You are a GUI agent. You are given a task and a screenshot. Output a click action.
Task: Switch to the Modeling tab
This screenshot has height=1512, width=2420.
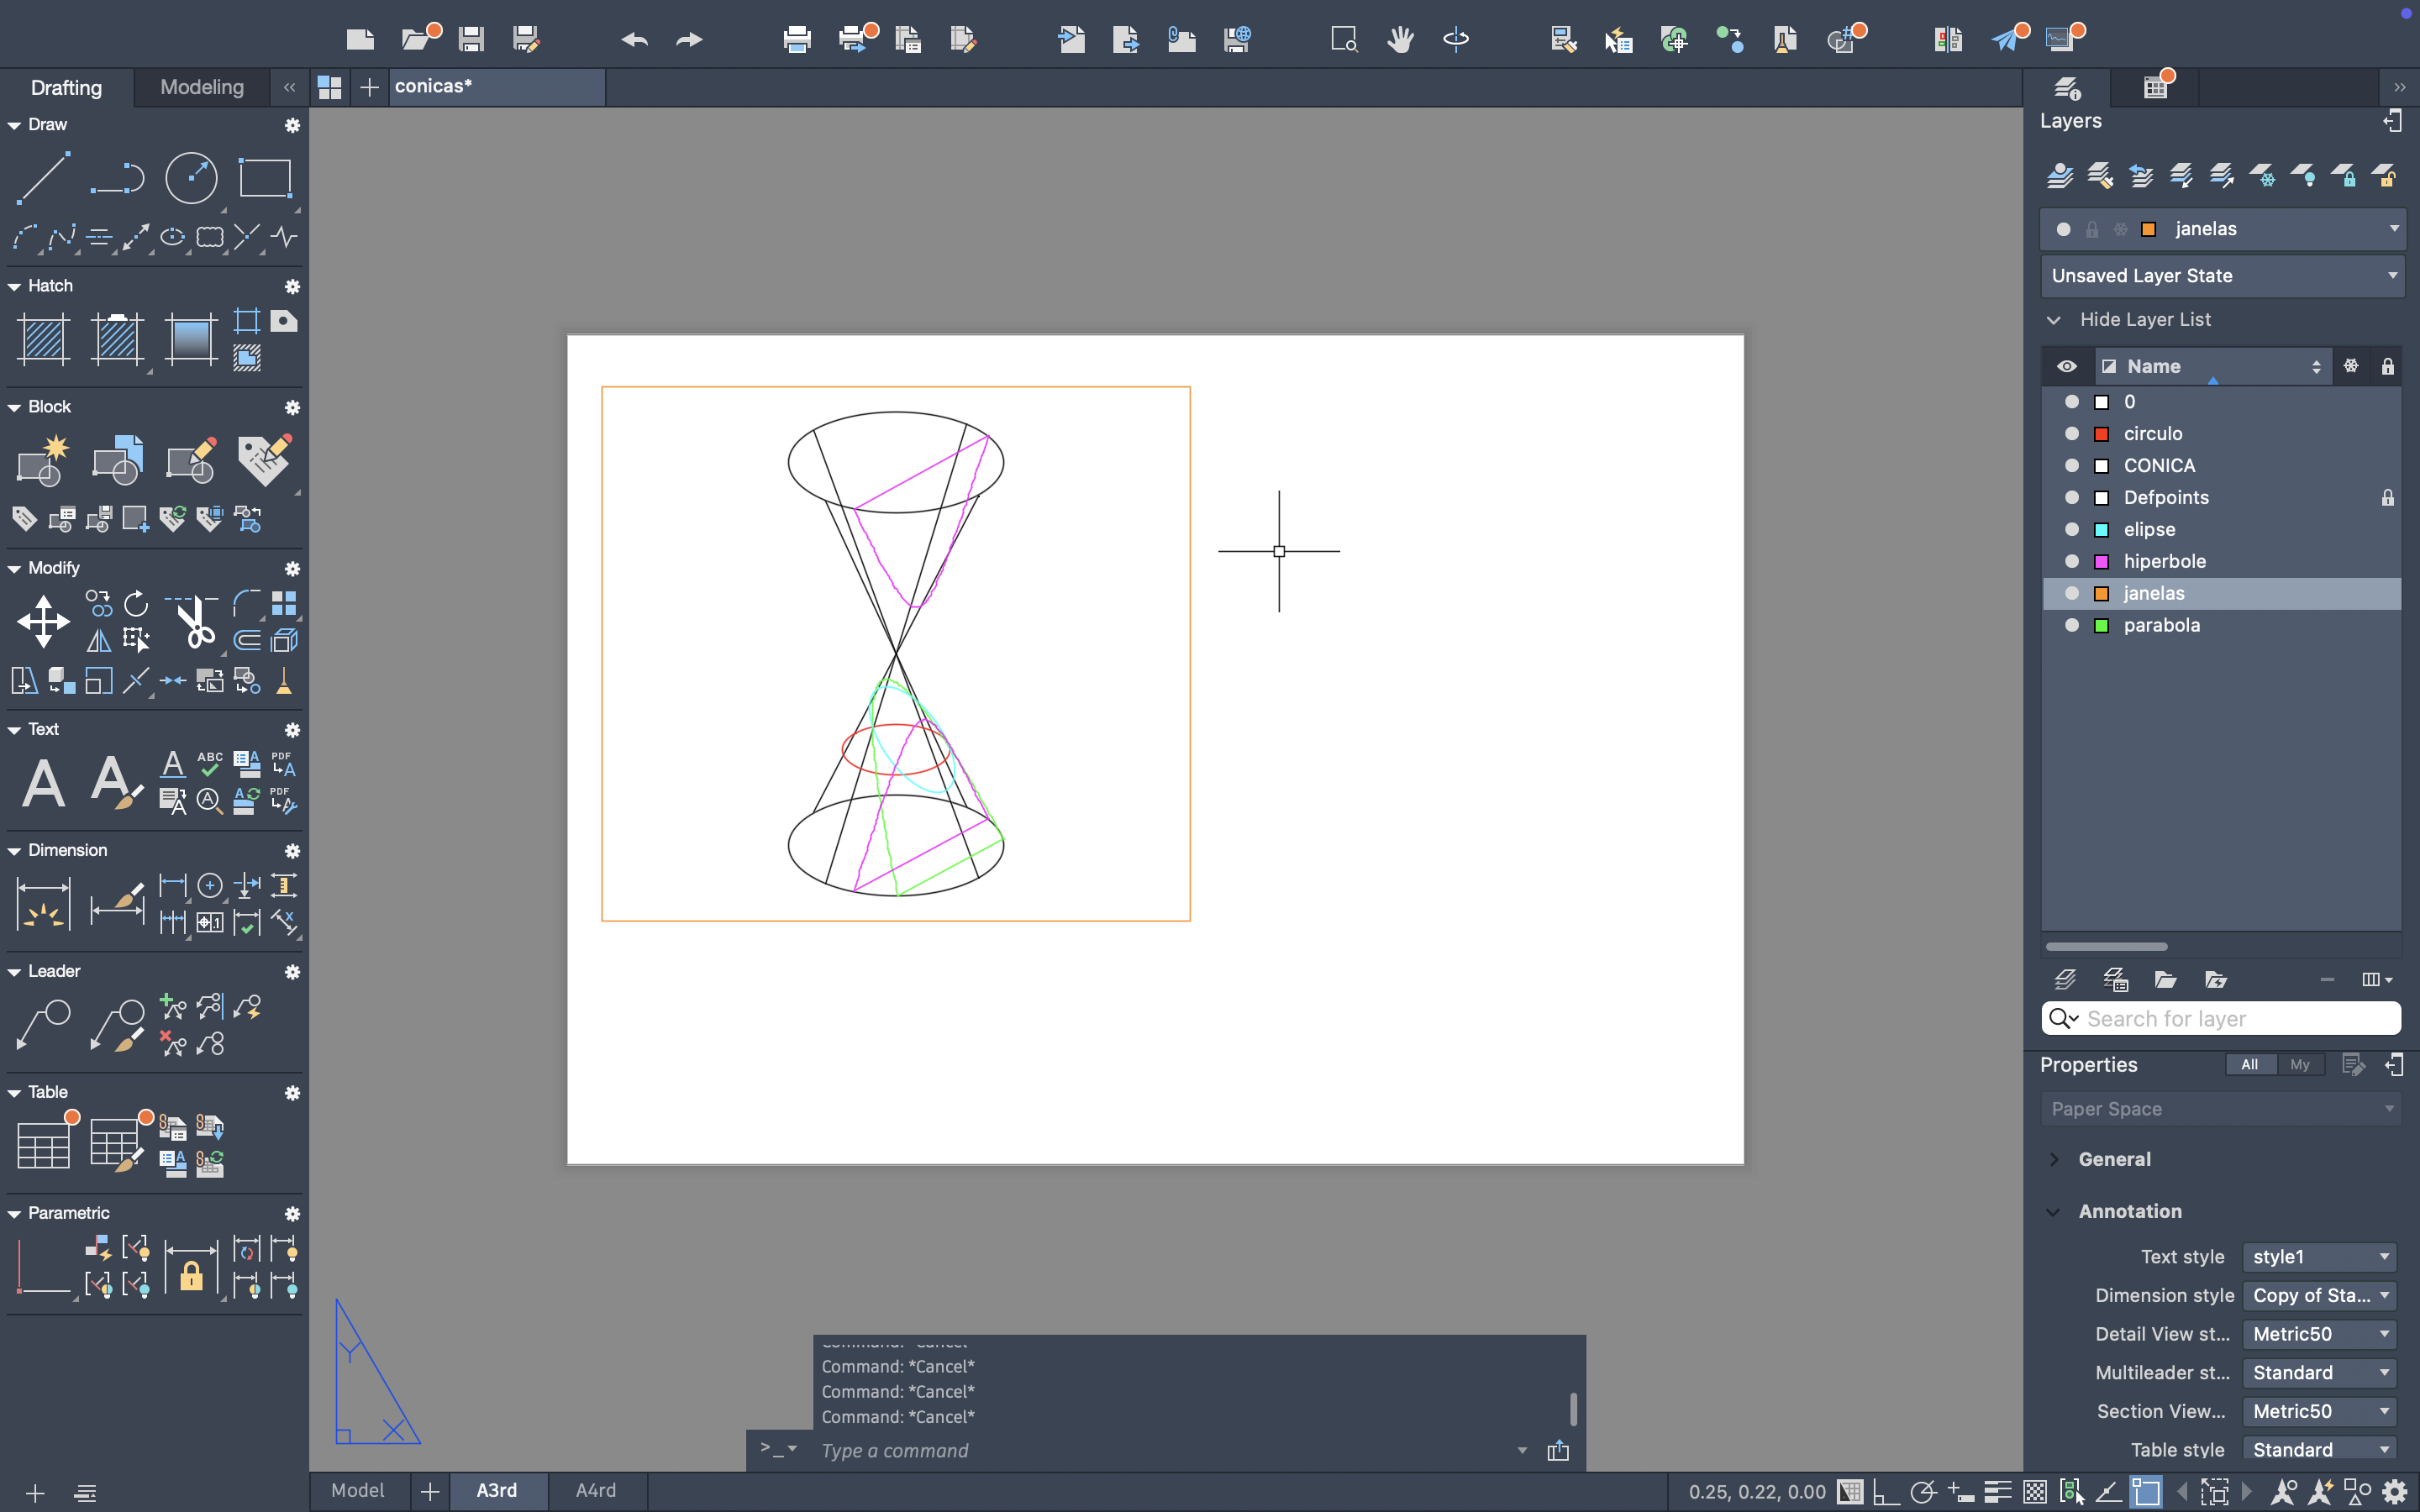click(201, 87)
